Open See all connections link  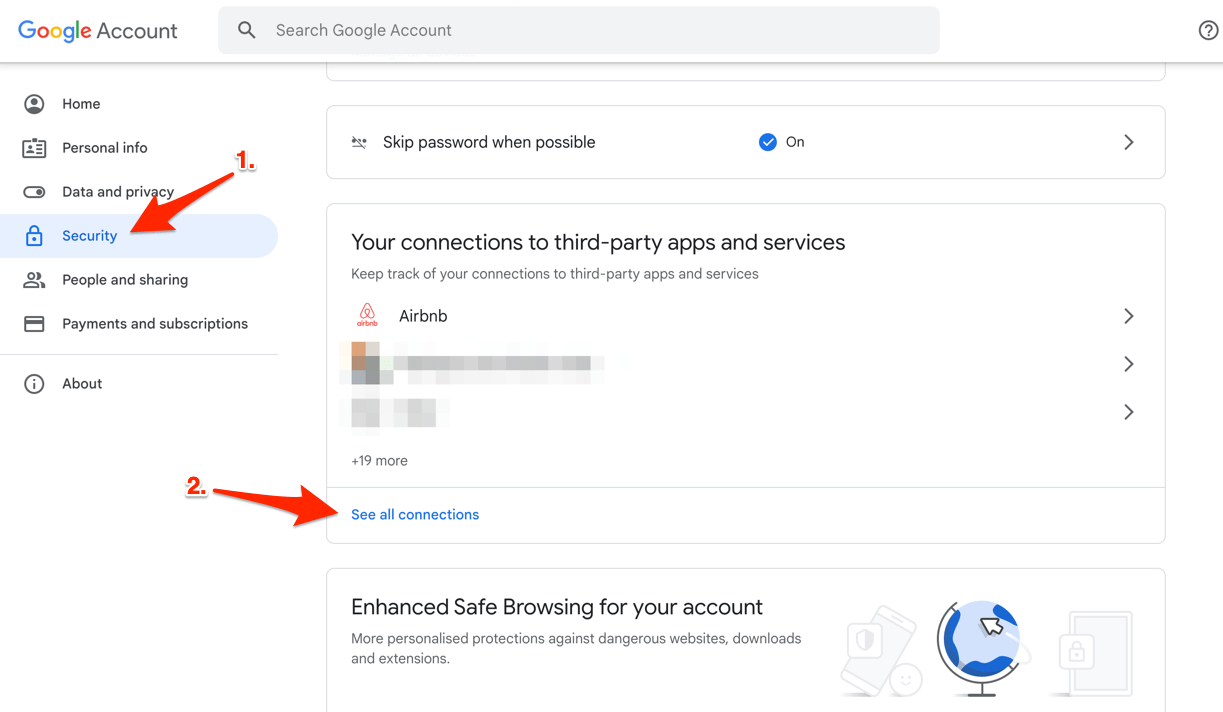415,514
